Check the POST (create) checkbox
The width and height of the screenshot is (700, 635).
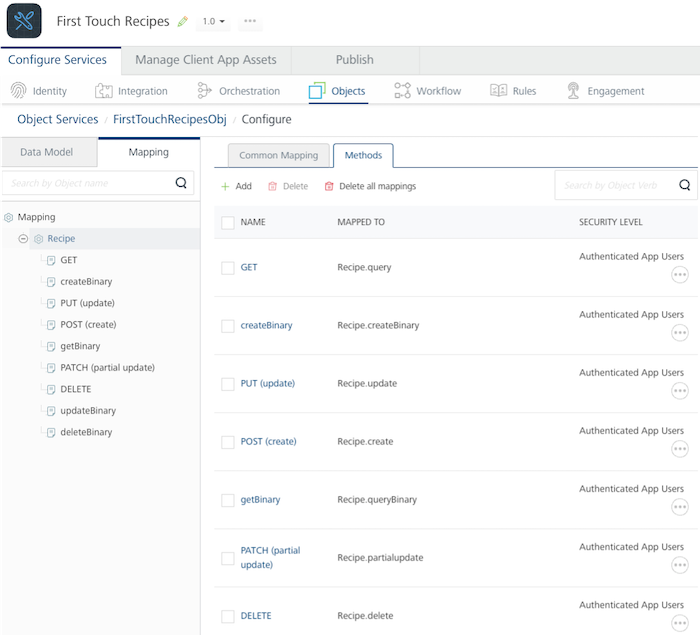point(228,442)
